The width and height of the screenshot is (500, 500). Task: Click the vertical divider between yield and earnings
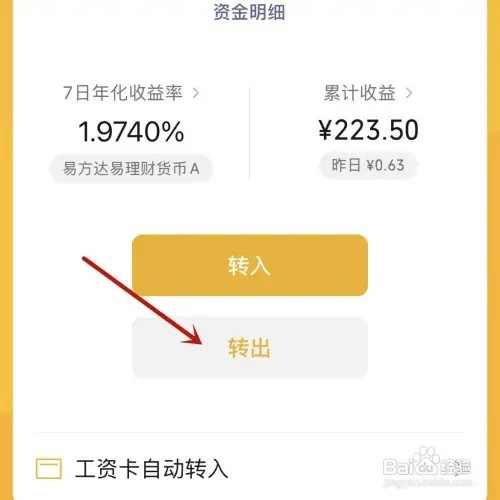pyautogui.click(x=249, y=133)
